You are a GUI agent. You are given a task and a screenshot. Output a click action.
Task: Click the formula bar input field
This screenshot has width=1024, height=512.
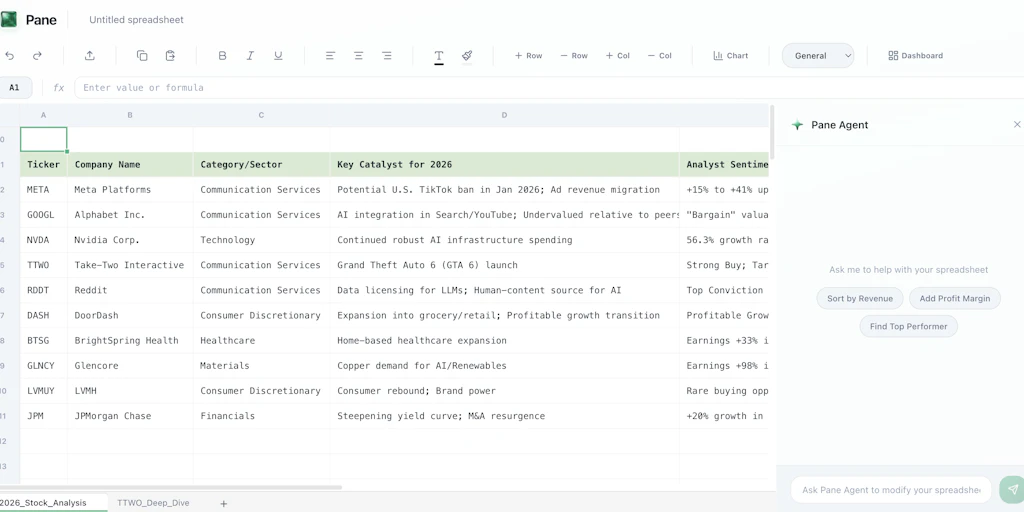(x=549, y=88)
